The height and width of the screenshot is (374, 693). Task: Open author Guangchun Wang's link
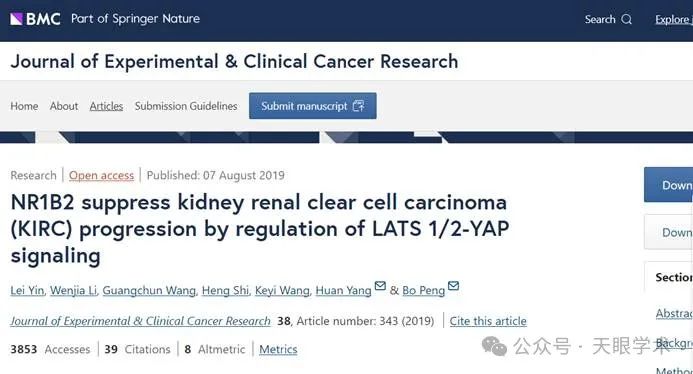pos(149,290)
